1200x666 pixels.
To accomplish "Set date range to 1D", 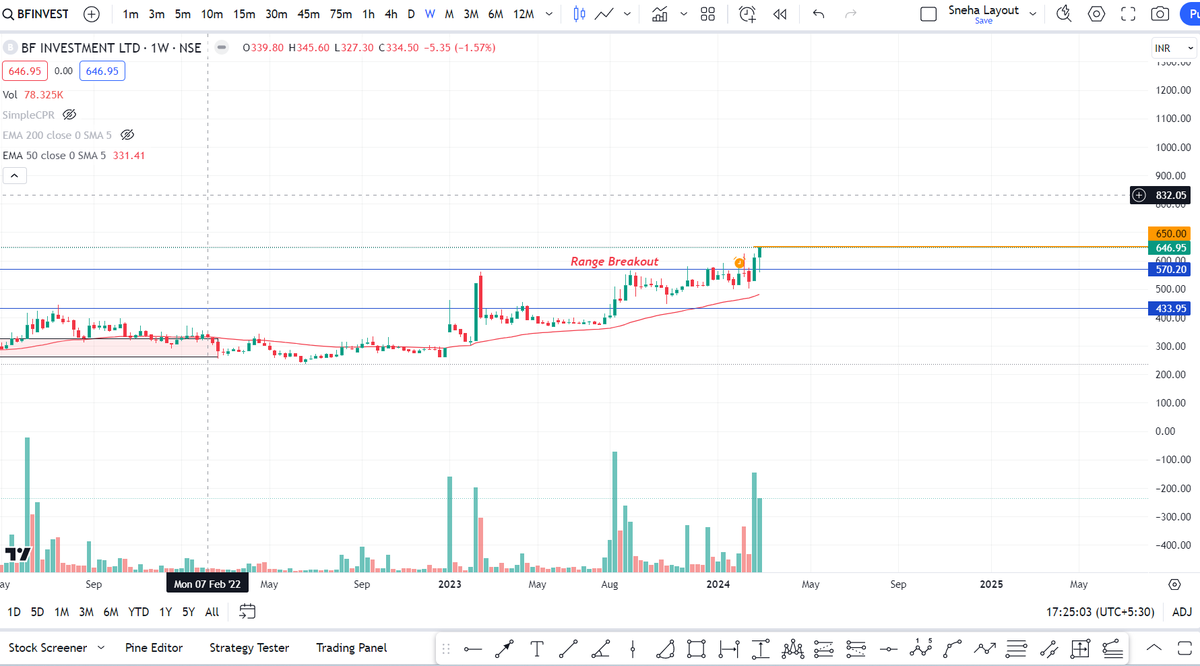I will [14, 611].
